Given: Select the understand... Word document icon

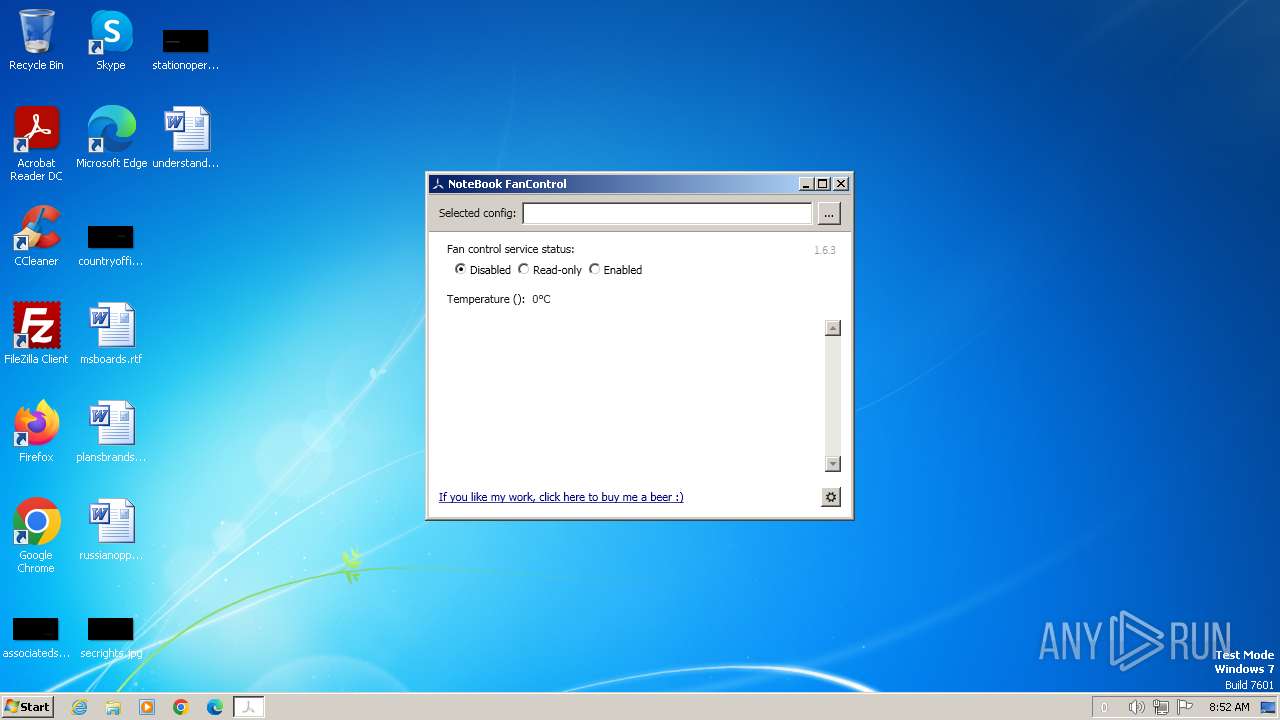Looking at the screenshot, I should pos(186,138).
